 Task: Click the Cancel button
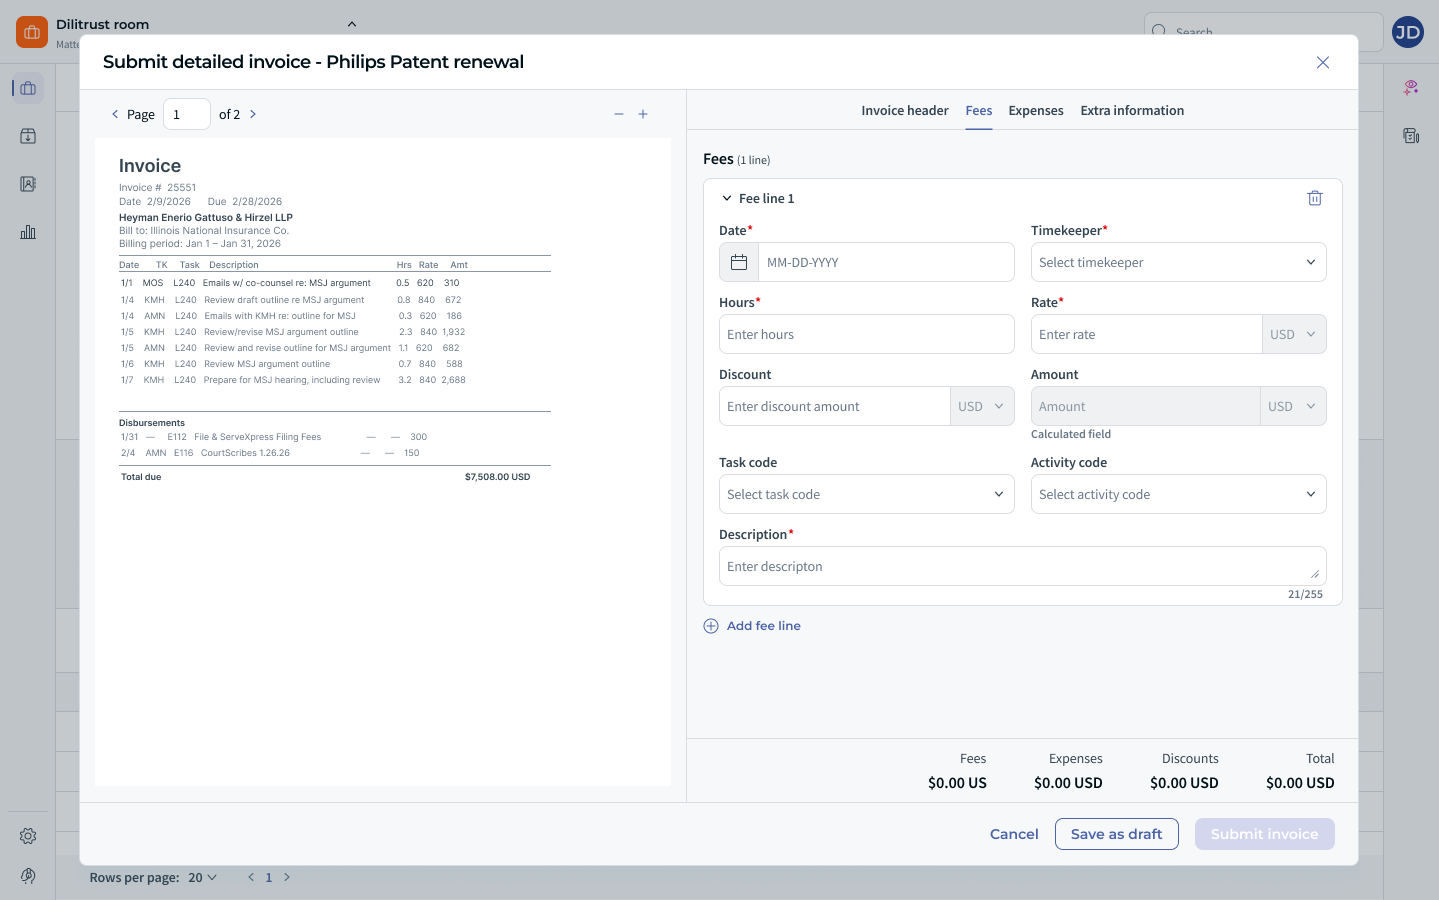pyautogui.click(x=1014, y=834)
